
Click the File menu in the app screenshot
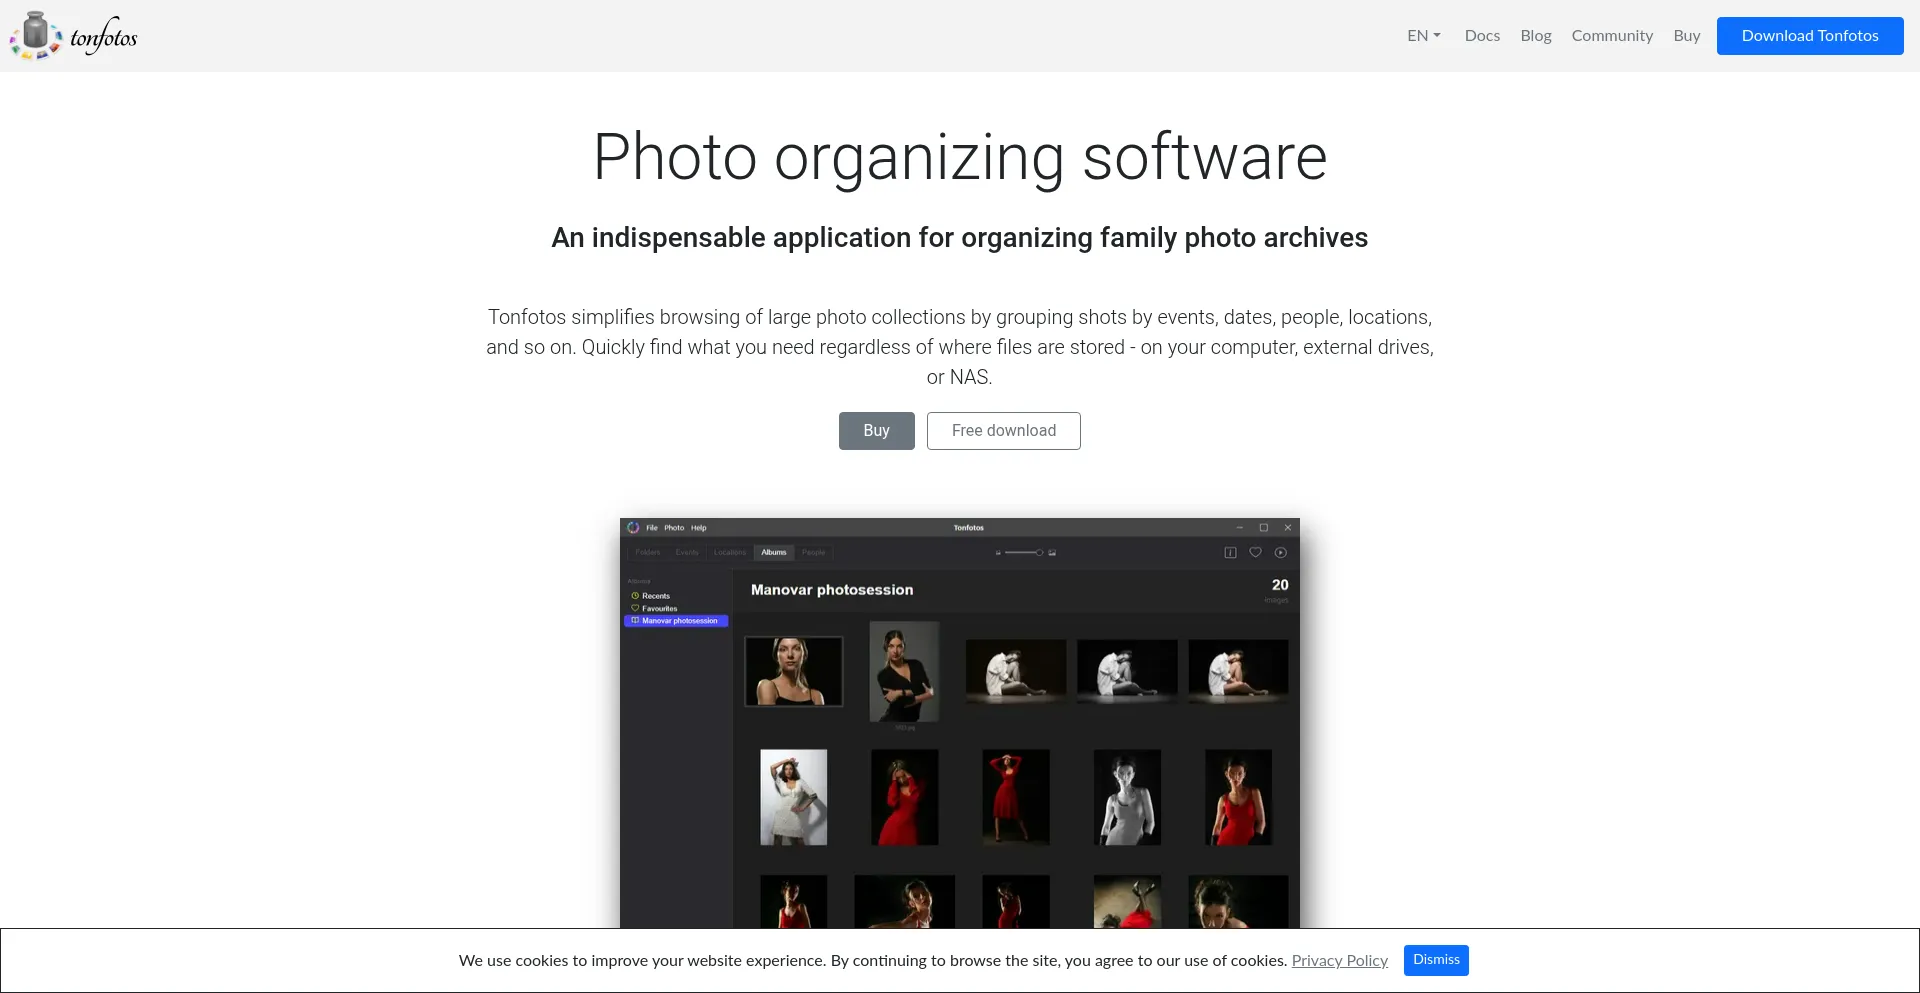pyautogui.click(x=652, y=528)
